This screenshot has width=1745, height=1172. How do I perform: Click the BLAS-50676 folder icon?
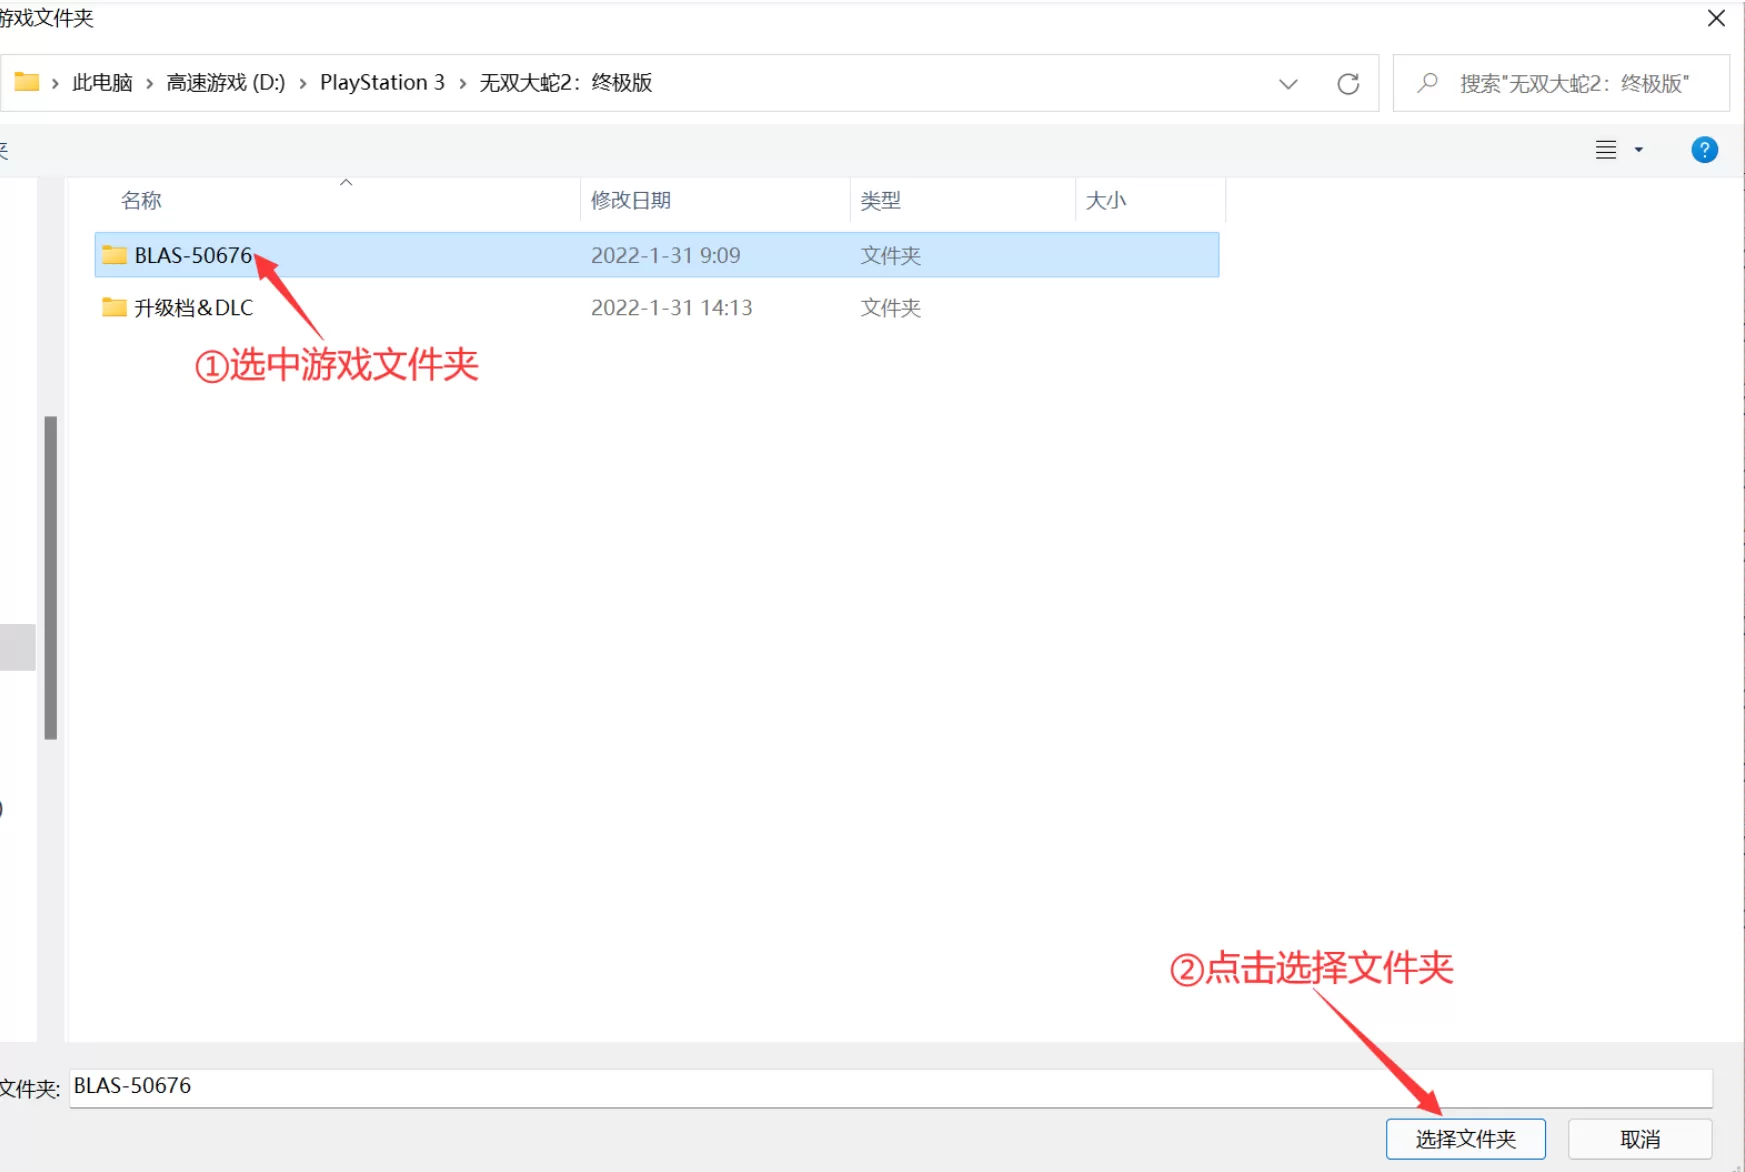[x=115, y=255]
